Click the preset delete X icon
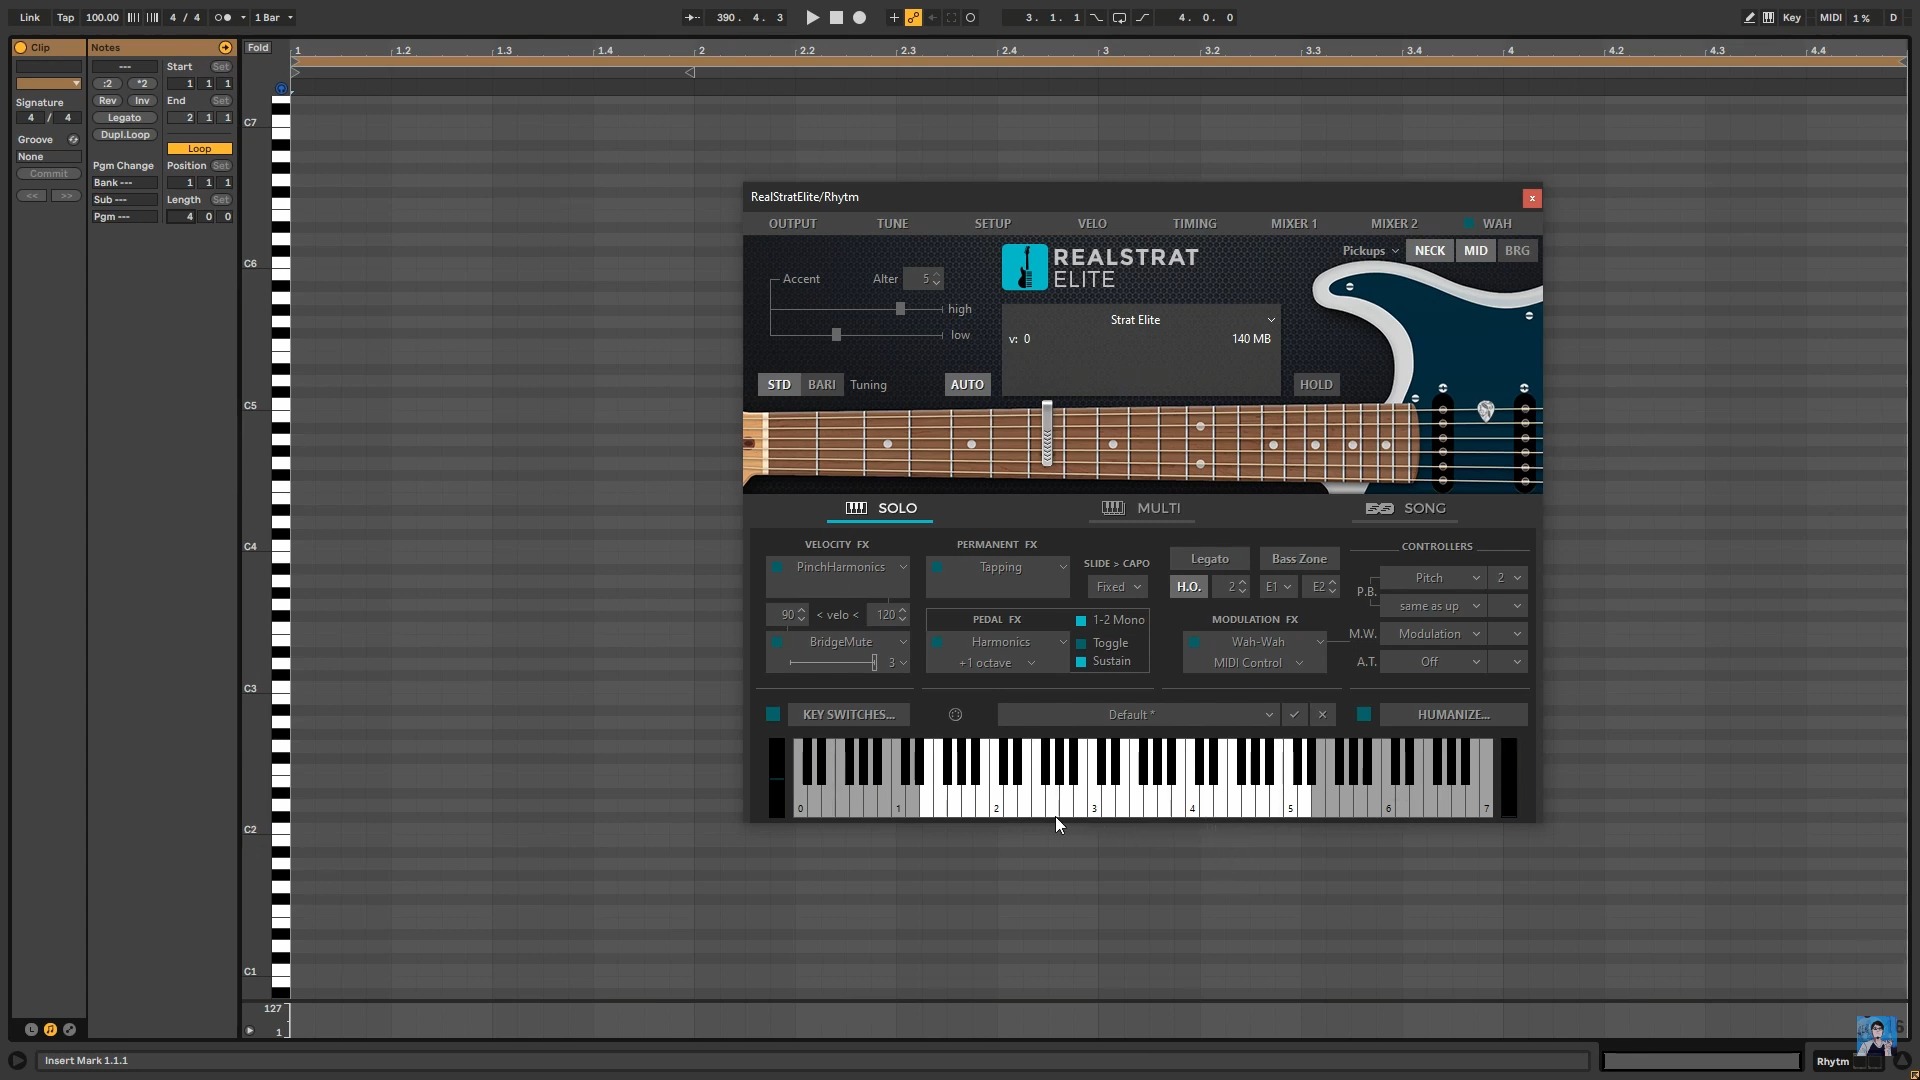The width and height of the screenshot is (1920, 1080). click(1322, 714)
